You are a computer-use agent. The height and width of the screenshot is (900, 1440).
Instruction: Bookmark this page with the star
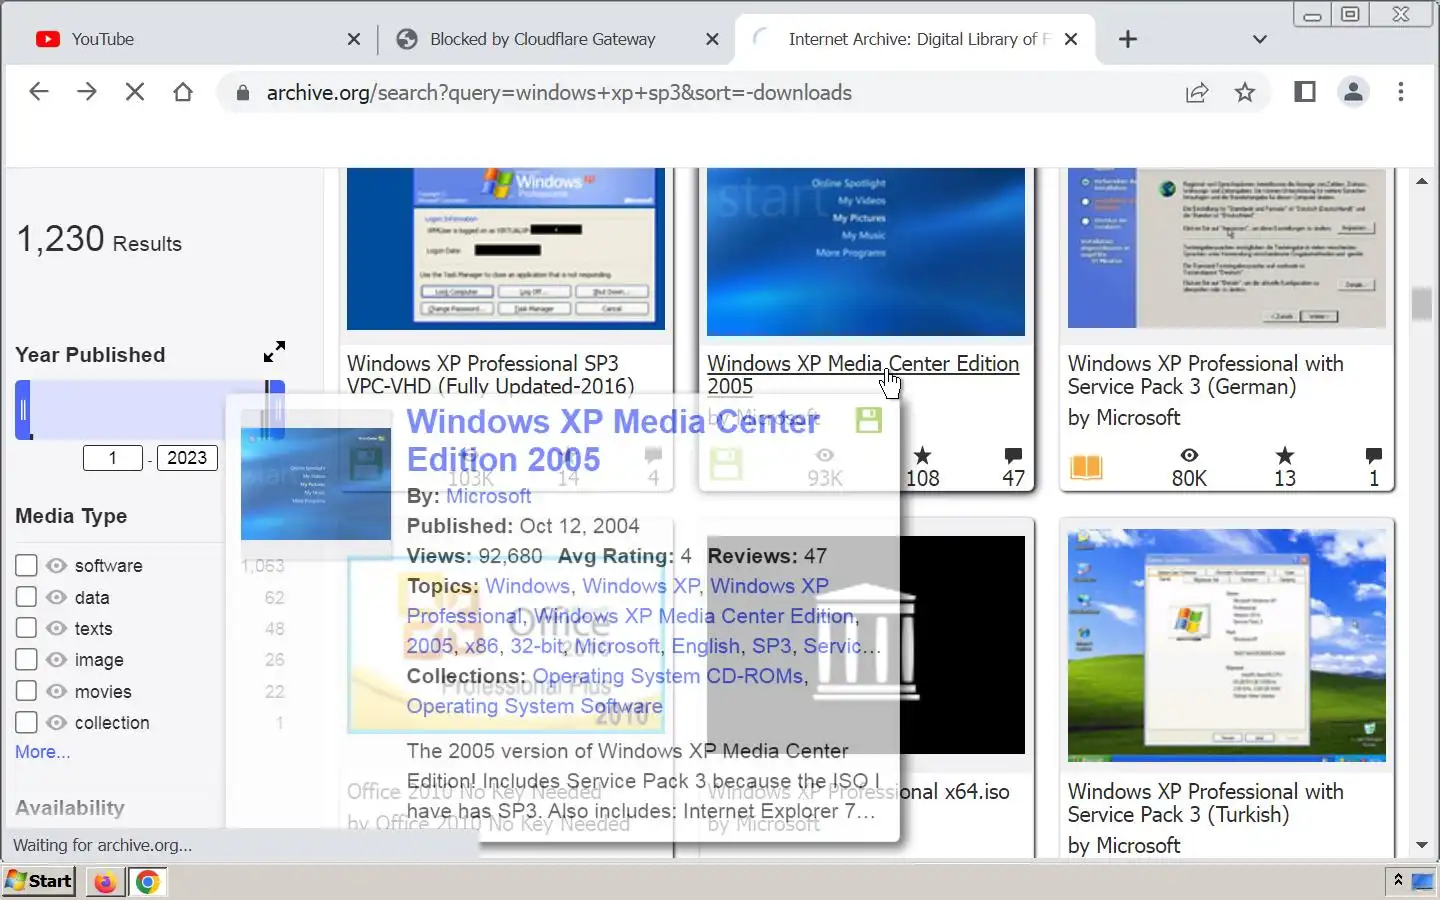coord(1245,93)
